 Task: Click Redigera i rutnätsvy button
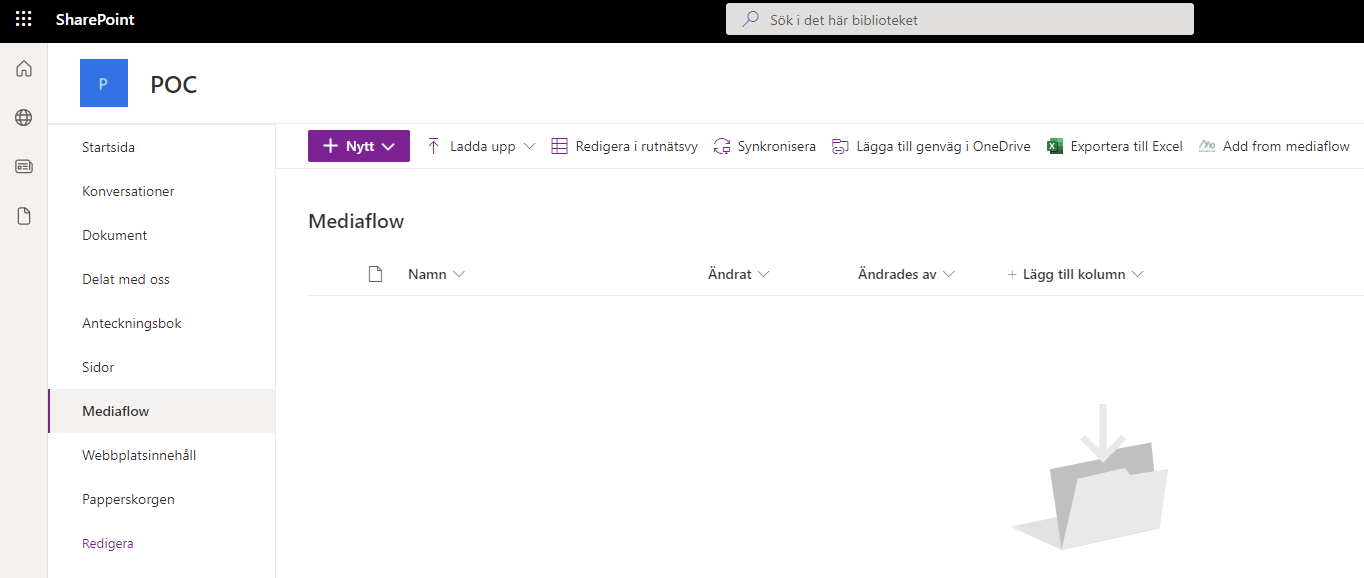point(625,146)
